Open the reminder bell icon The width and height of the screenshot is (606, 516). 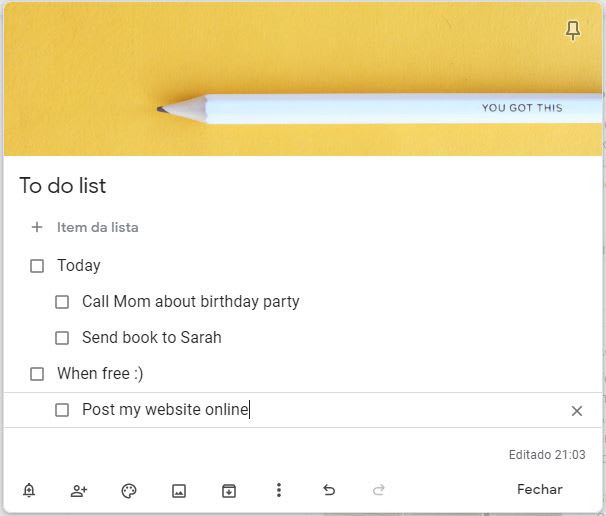pos(29,490)
